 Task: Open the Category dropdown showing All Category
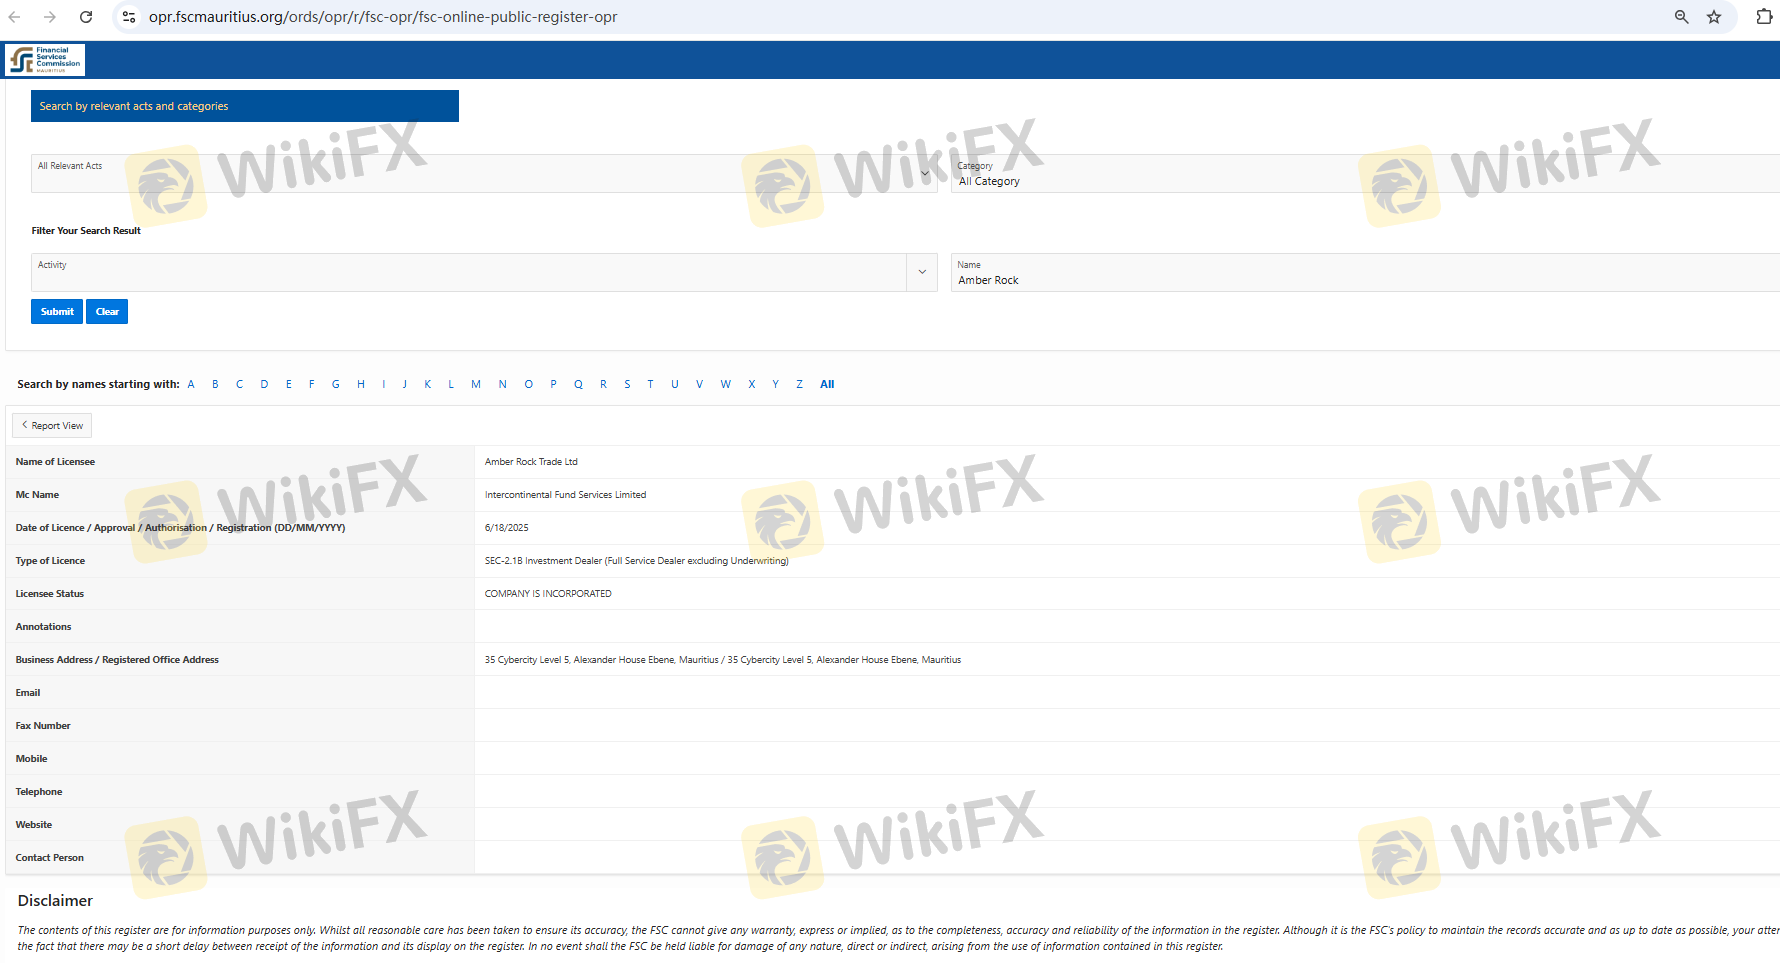coord(1365,173)
